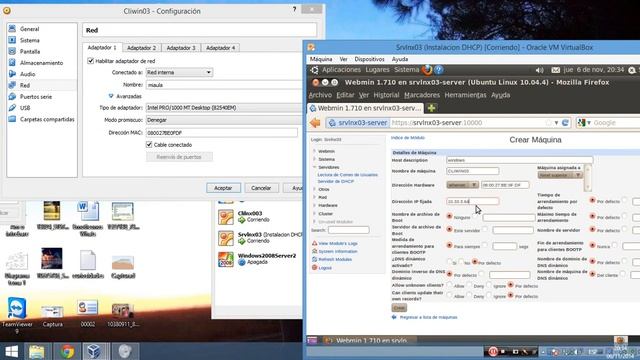Click Dirección IP fijada input field

tap(472, 201)
